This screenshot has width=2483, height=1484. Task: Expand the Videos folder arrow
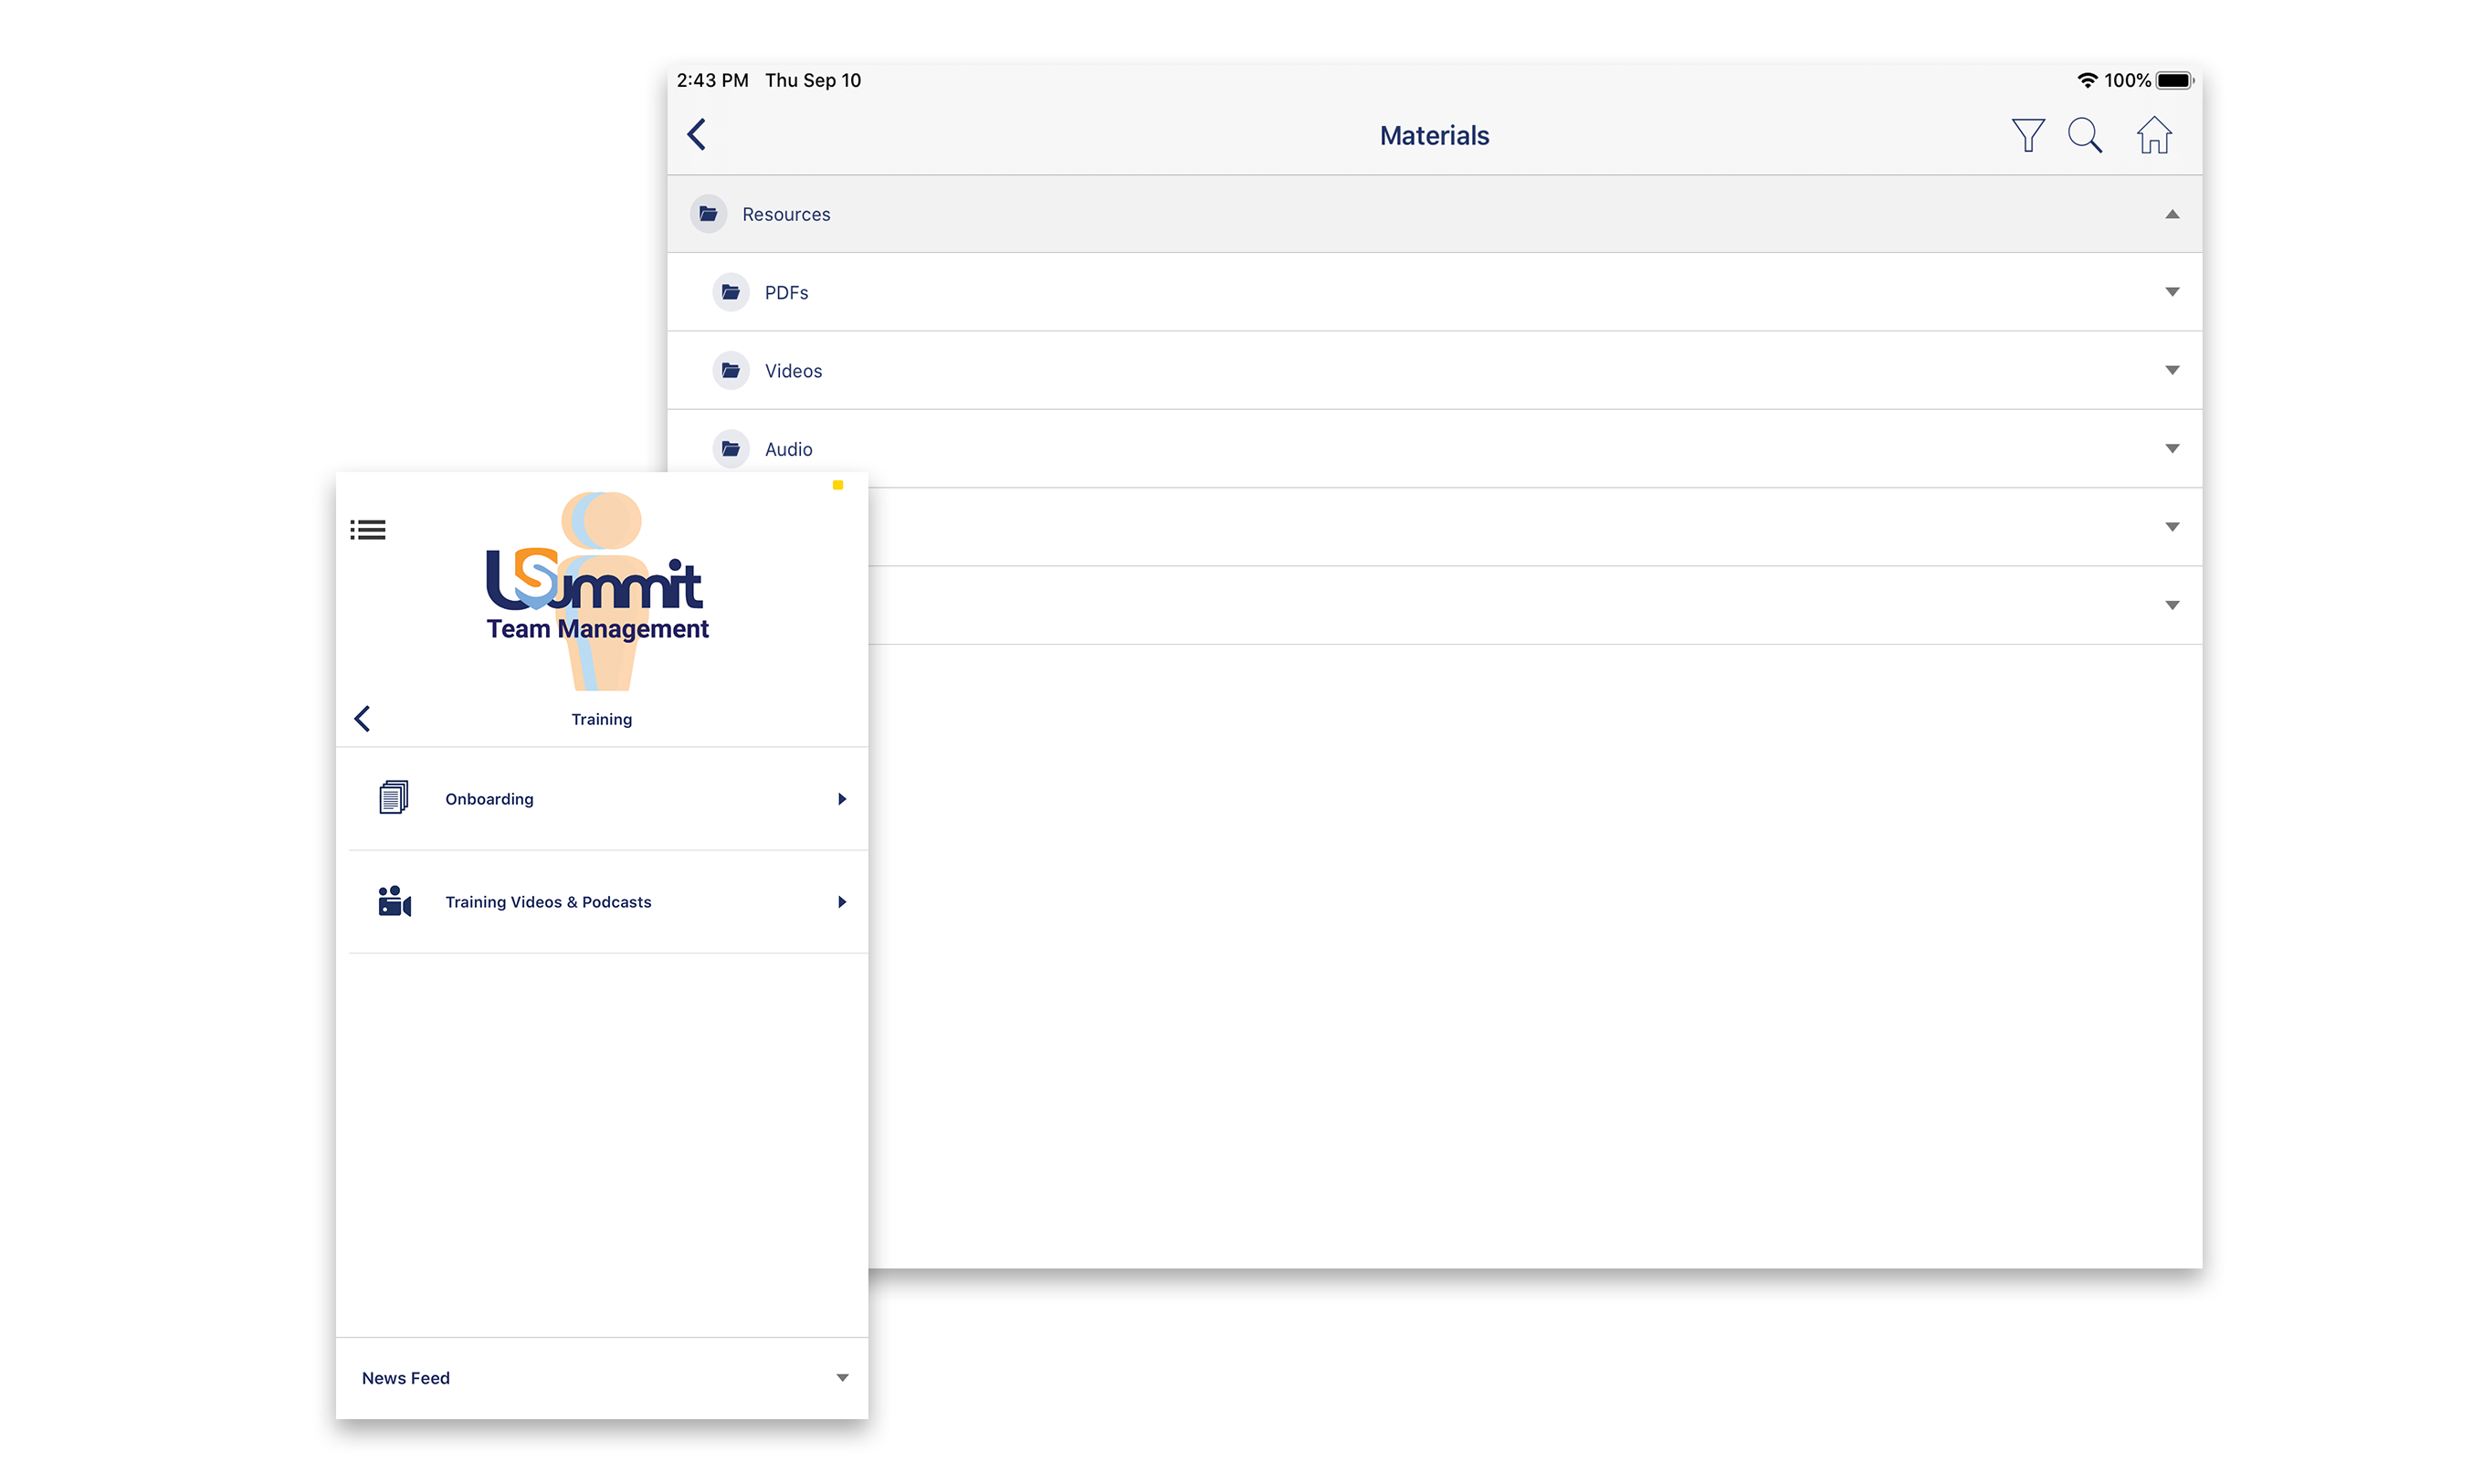2172,370
